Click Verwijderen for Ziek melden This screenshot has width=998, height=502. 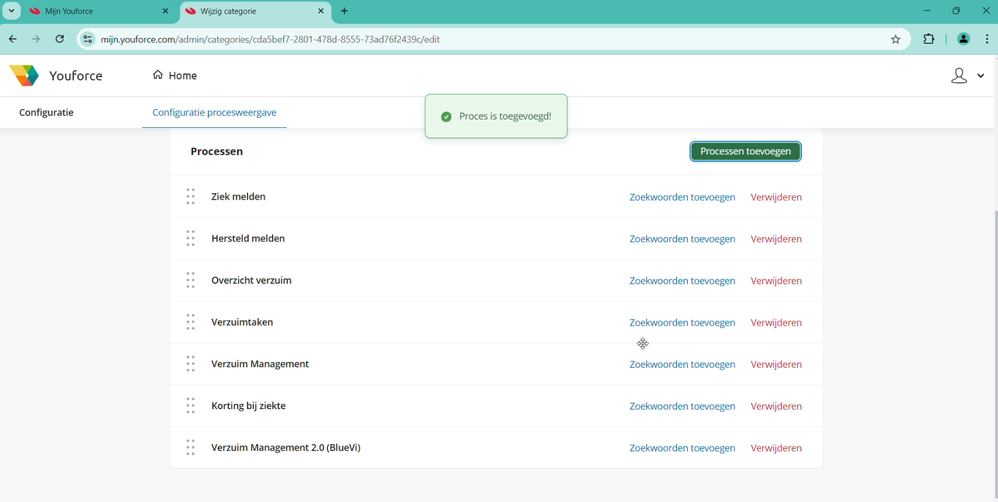(776, 197)
